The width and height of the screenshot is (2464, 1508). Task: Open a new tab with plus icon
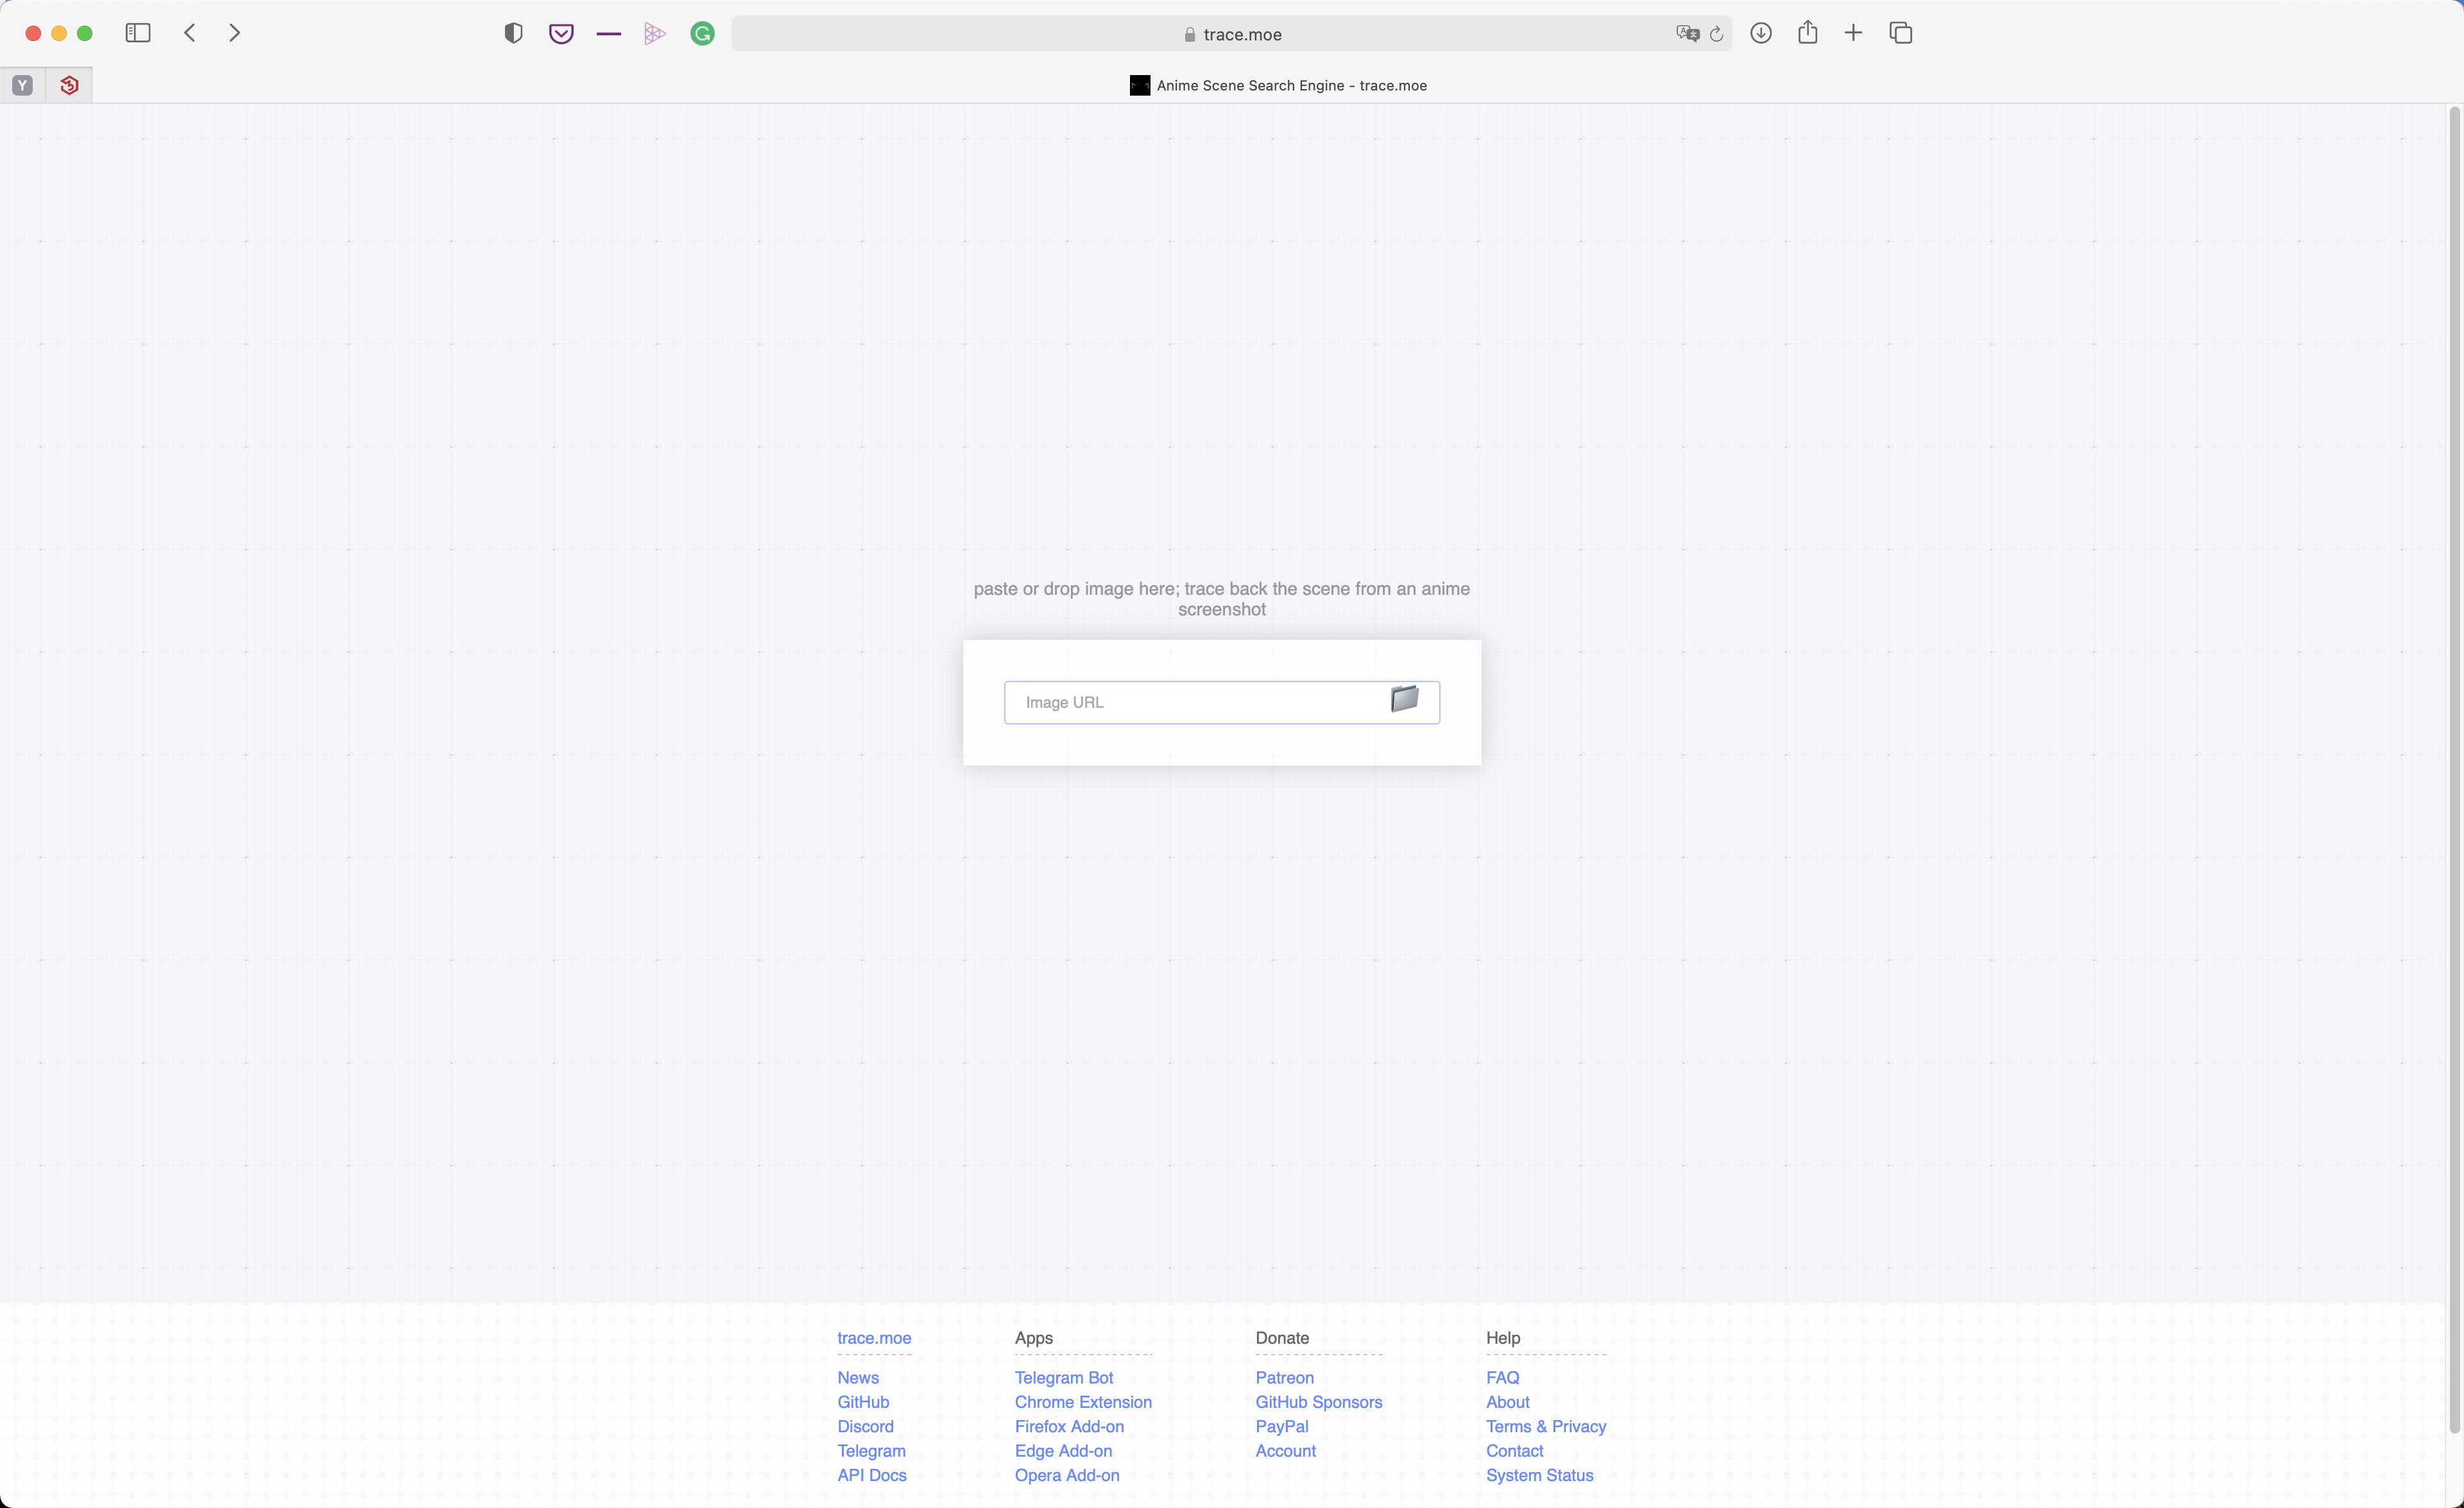[x=1853, y=33]
